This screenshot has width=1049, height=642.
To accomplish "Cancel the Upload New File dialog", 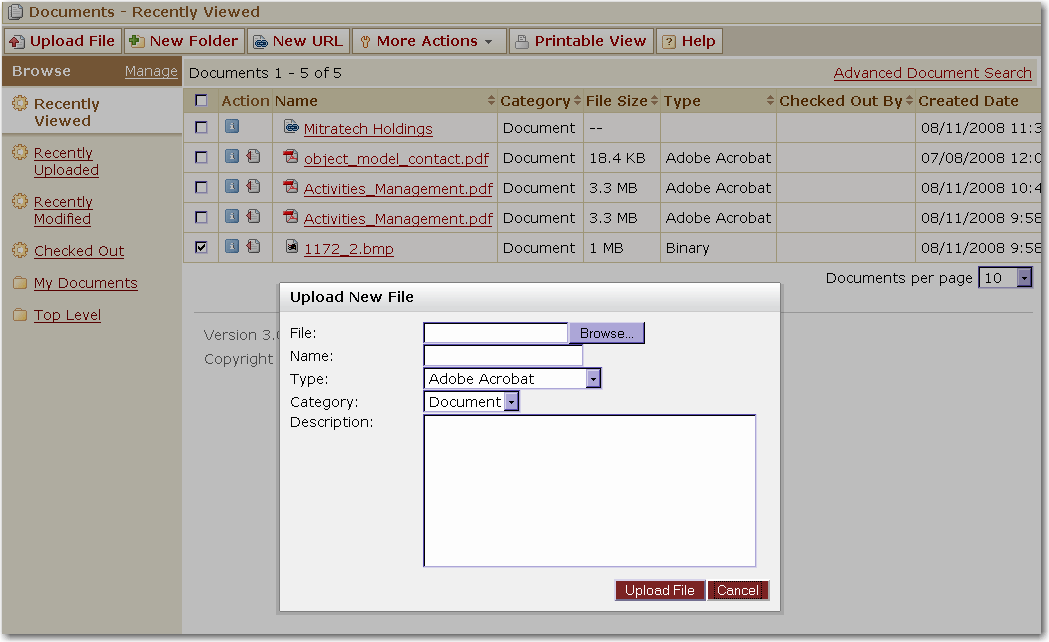I will (x=738, y=591).
